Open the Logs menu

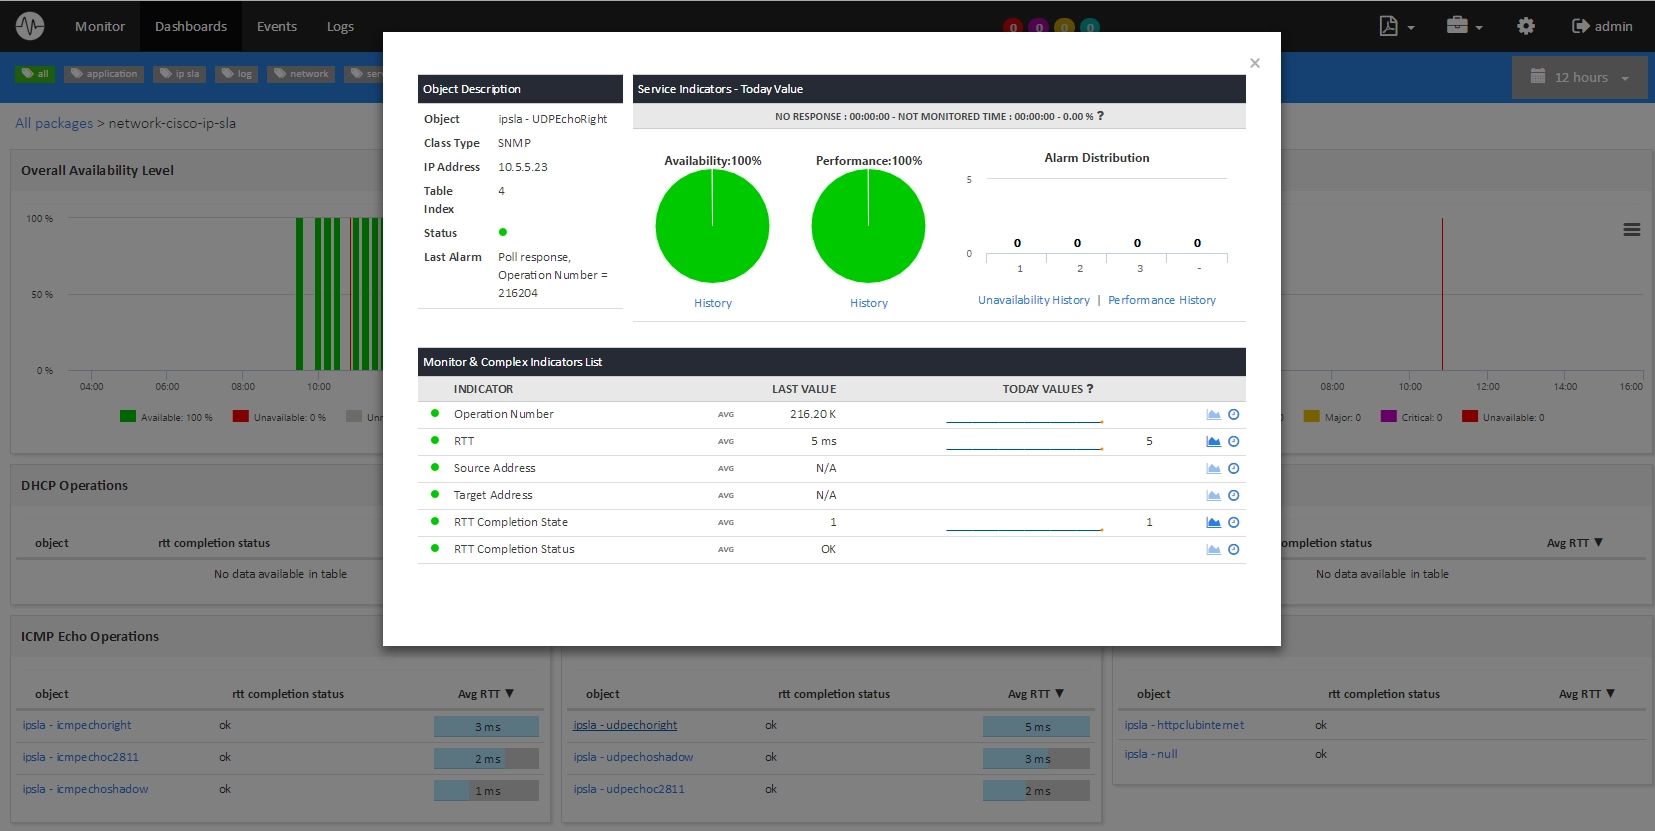point(340,26)
